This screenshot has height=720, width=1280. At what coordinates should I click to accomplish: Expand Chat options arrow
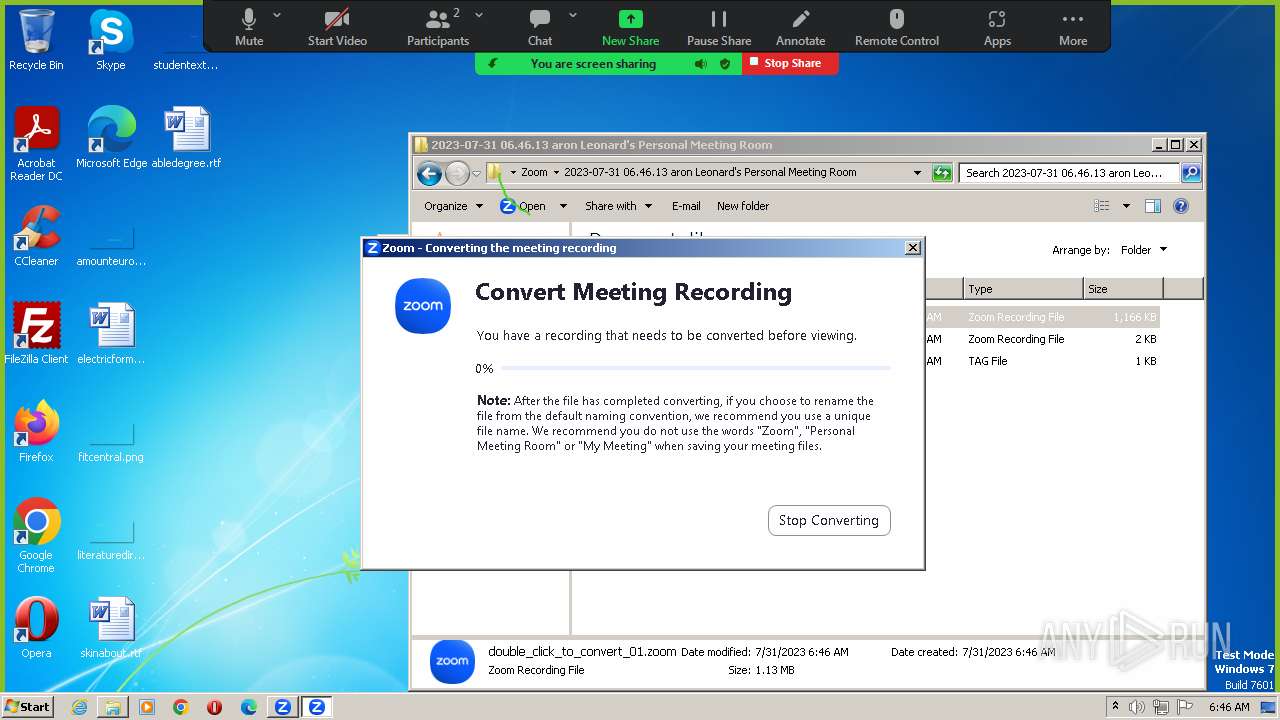(x=573, y=15)
